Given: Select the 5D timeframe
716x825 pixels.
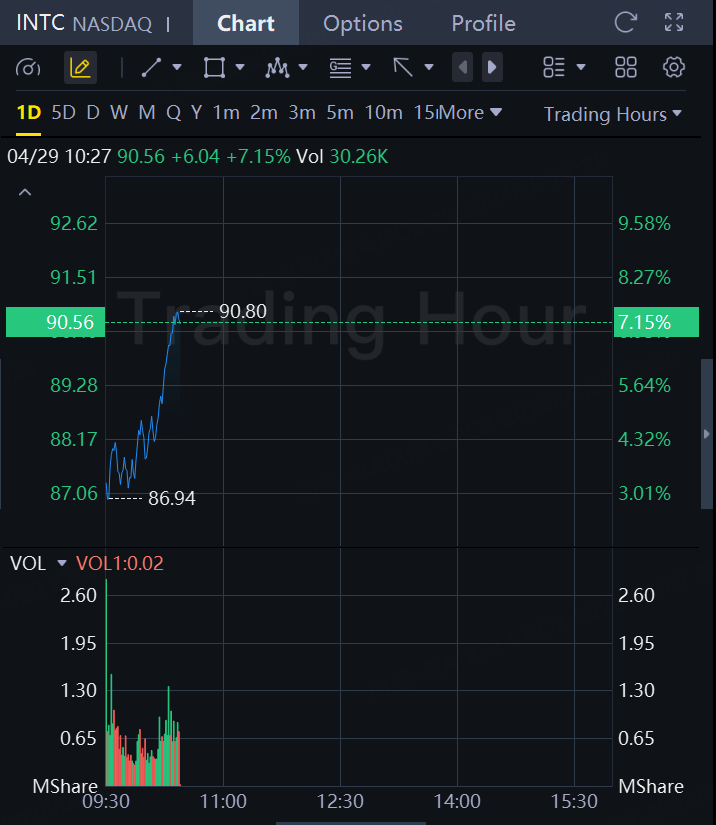Looking at the screenshot, I should [64, 113].
